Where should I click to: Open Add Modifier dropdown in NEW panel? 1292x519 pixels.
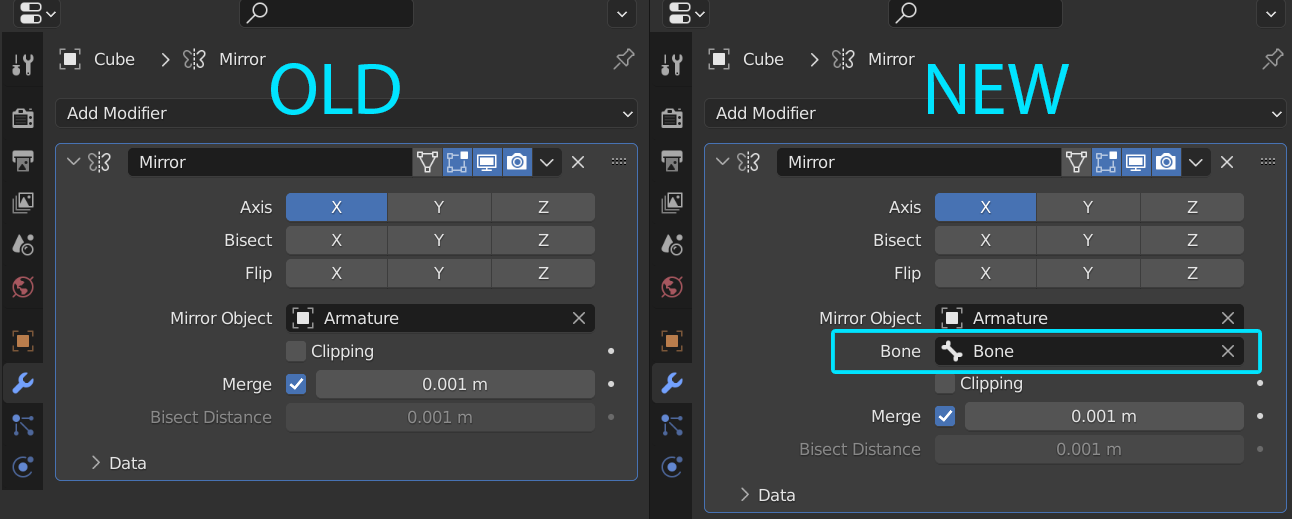tap(995, 113)
